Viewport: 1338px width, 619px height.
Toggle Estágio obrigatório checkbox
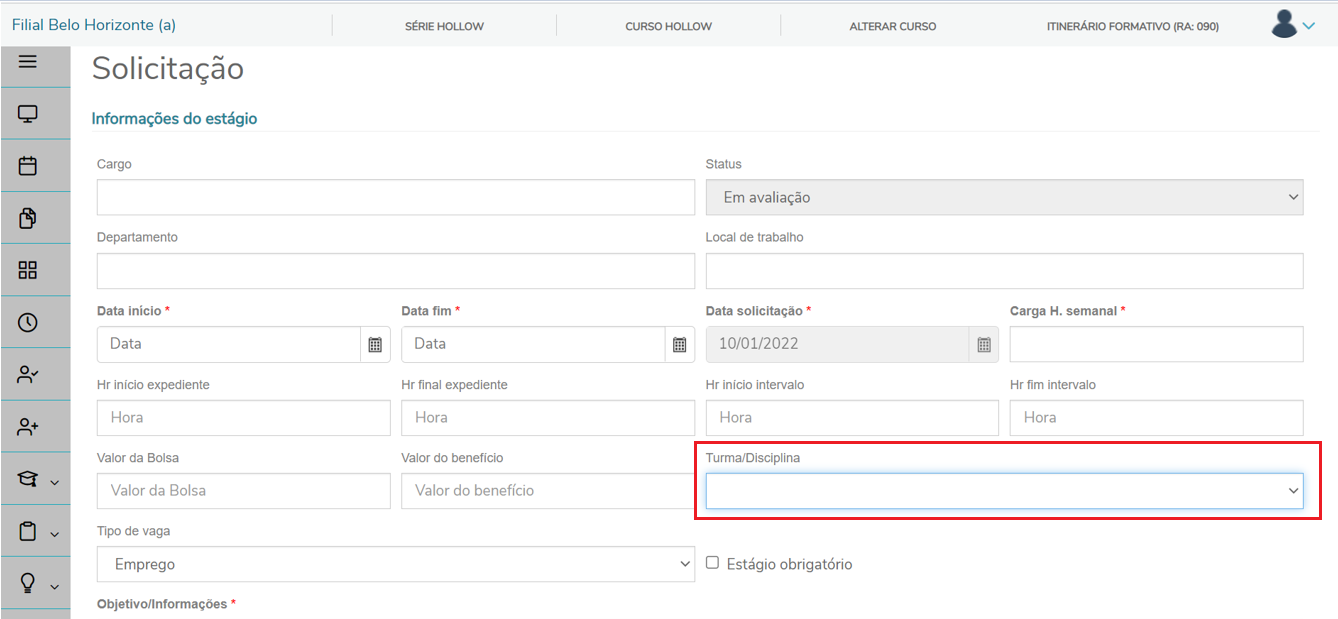pos(713,563)
